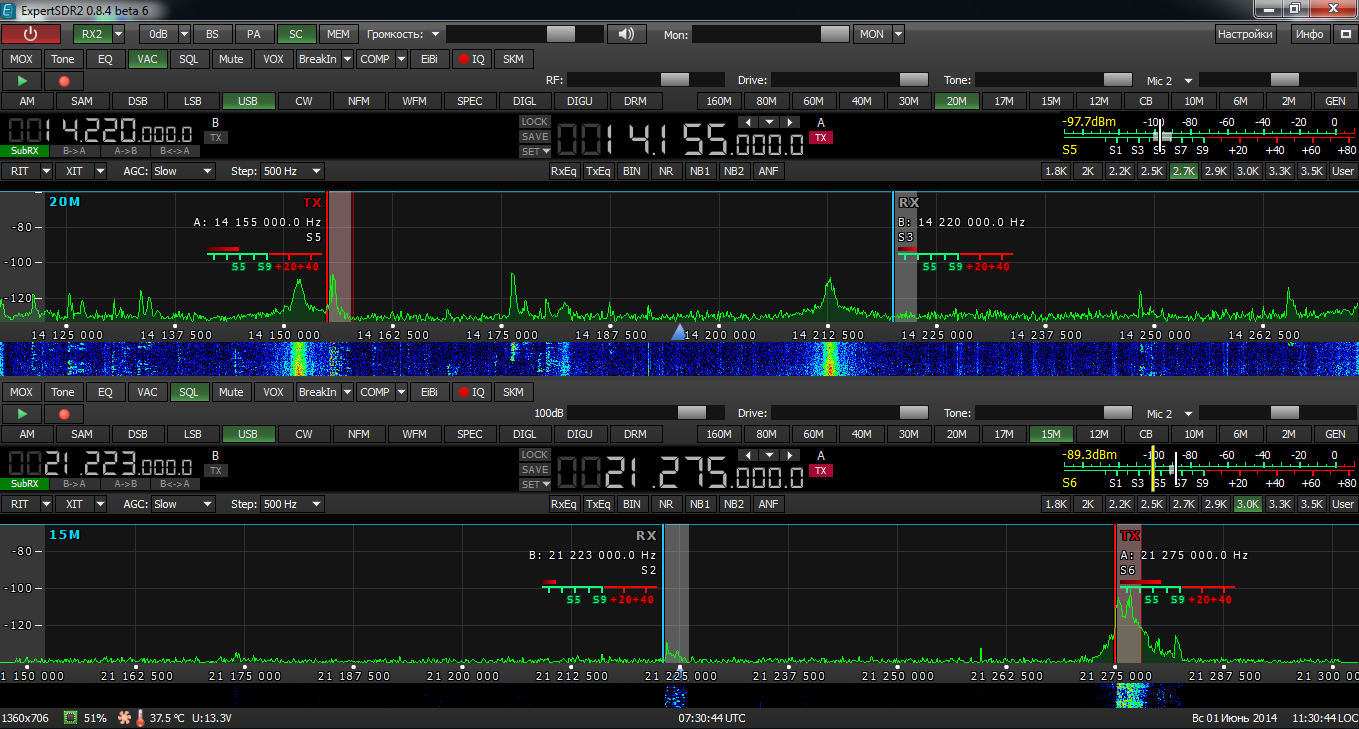Open the Настройки settings panel
This screenshot has height=729, width=1359.
click(x=1244, y=33)
